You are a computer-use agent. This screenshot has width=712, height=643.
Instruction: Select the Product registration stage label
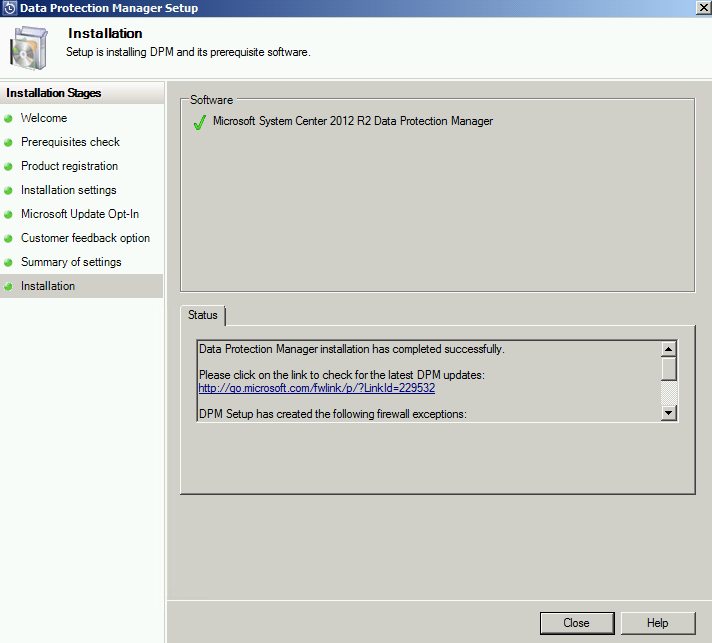[69, 166]
